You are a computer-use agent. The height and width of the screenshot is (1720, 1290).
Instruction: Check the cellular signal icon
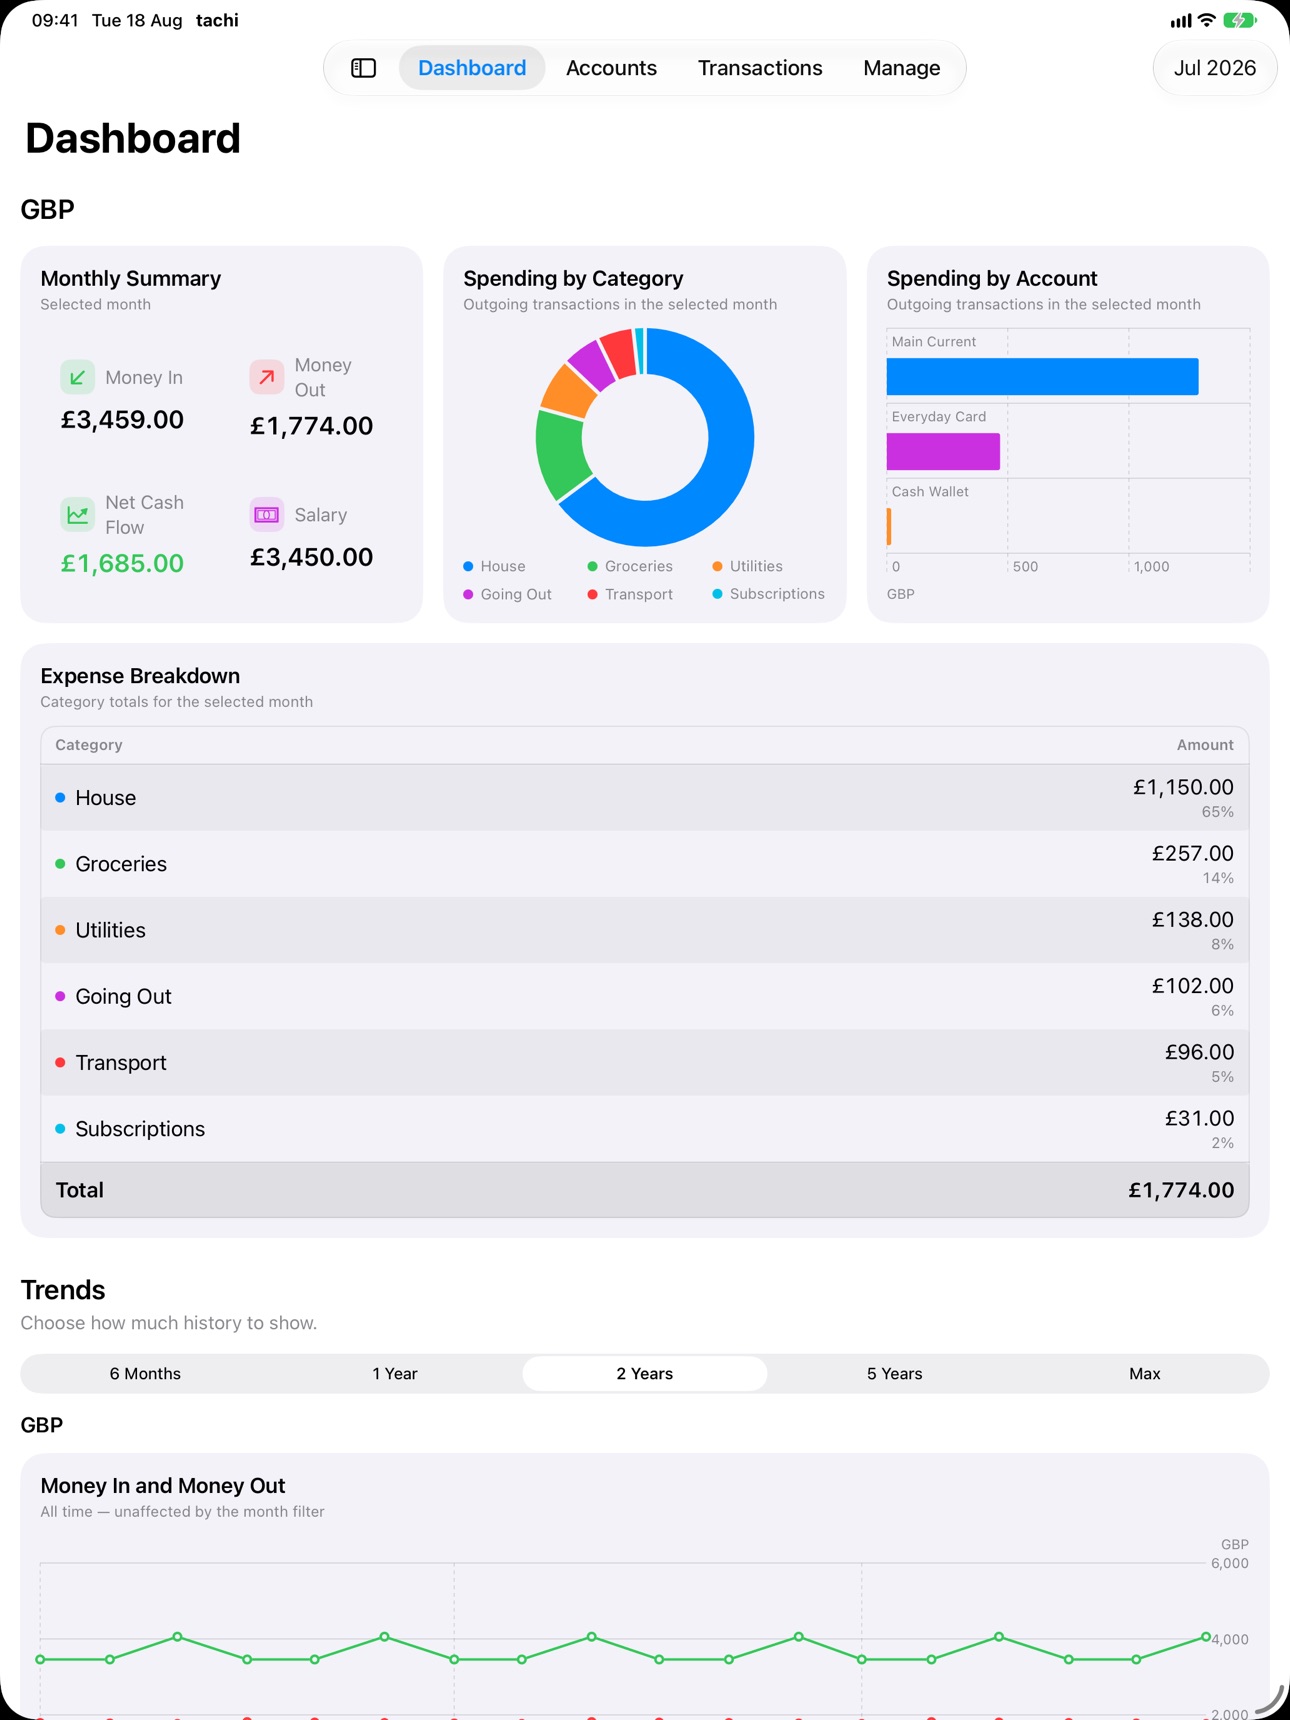pyautogui.click(x=1181, y=20)
